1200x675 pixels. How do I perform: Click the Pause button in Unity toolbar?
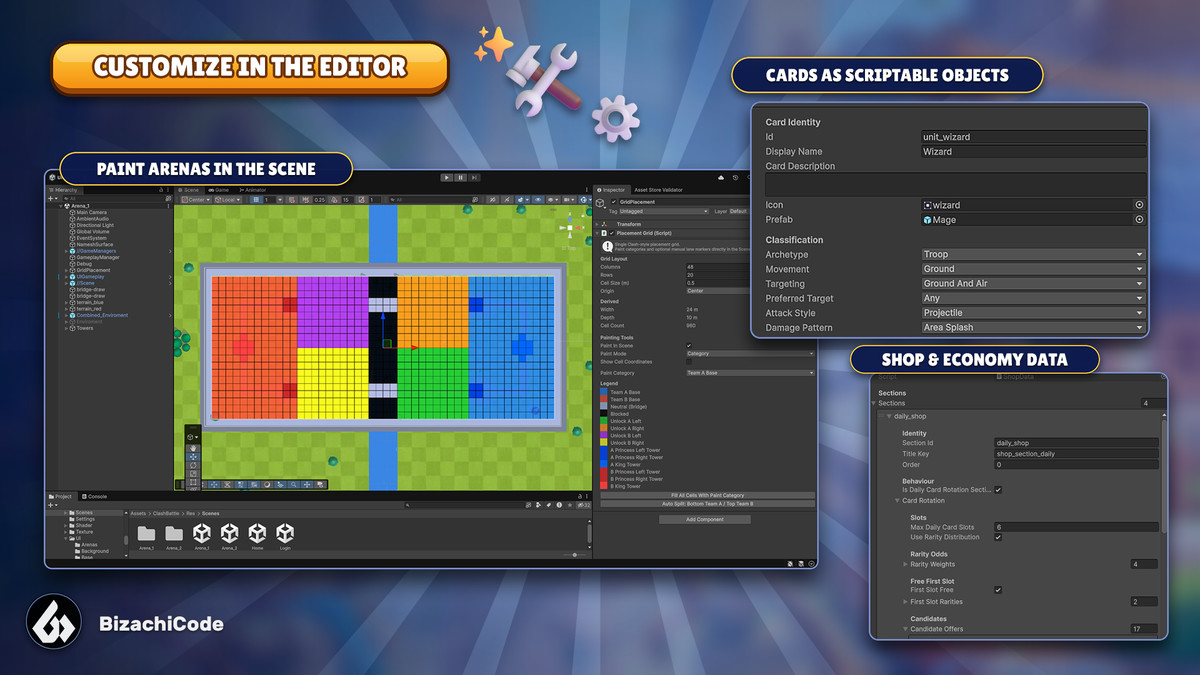coord(461,177)
